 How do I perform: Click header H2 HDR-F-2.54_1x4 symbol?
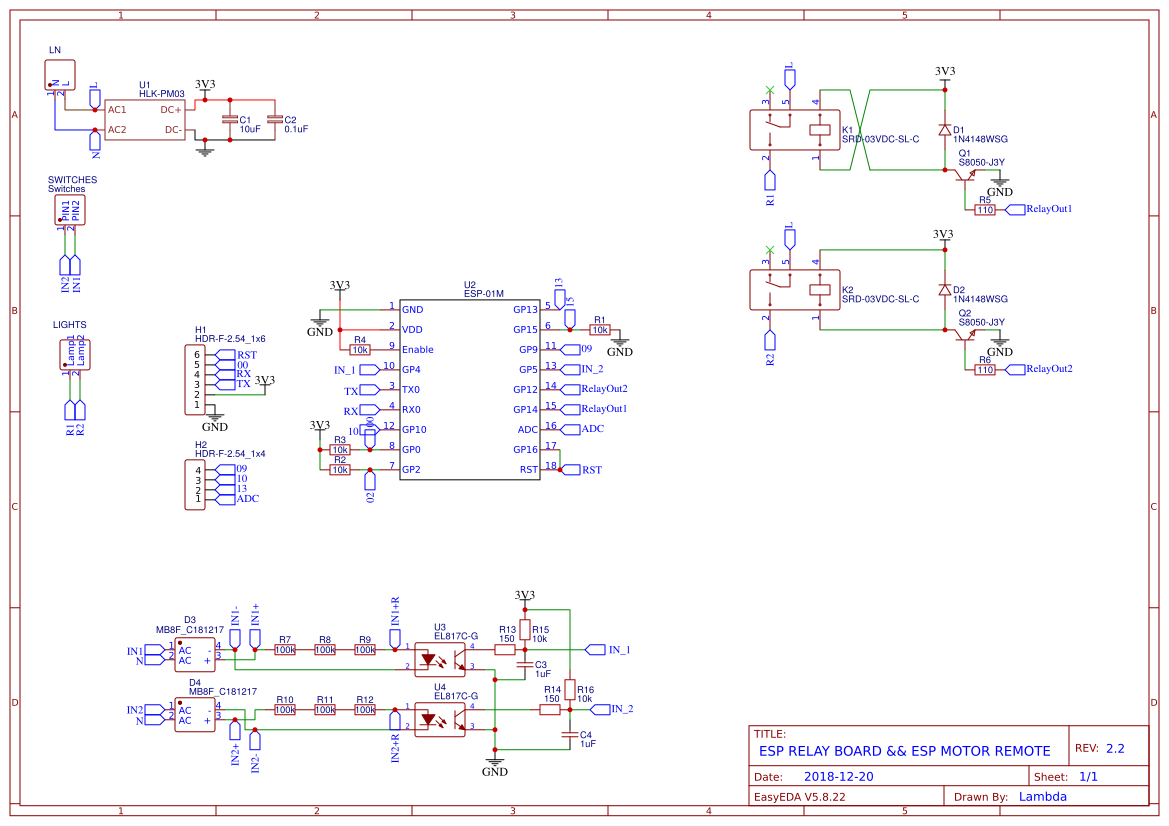coord(196,483)
